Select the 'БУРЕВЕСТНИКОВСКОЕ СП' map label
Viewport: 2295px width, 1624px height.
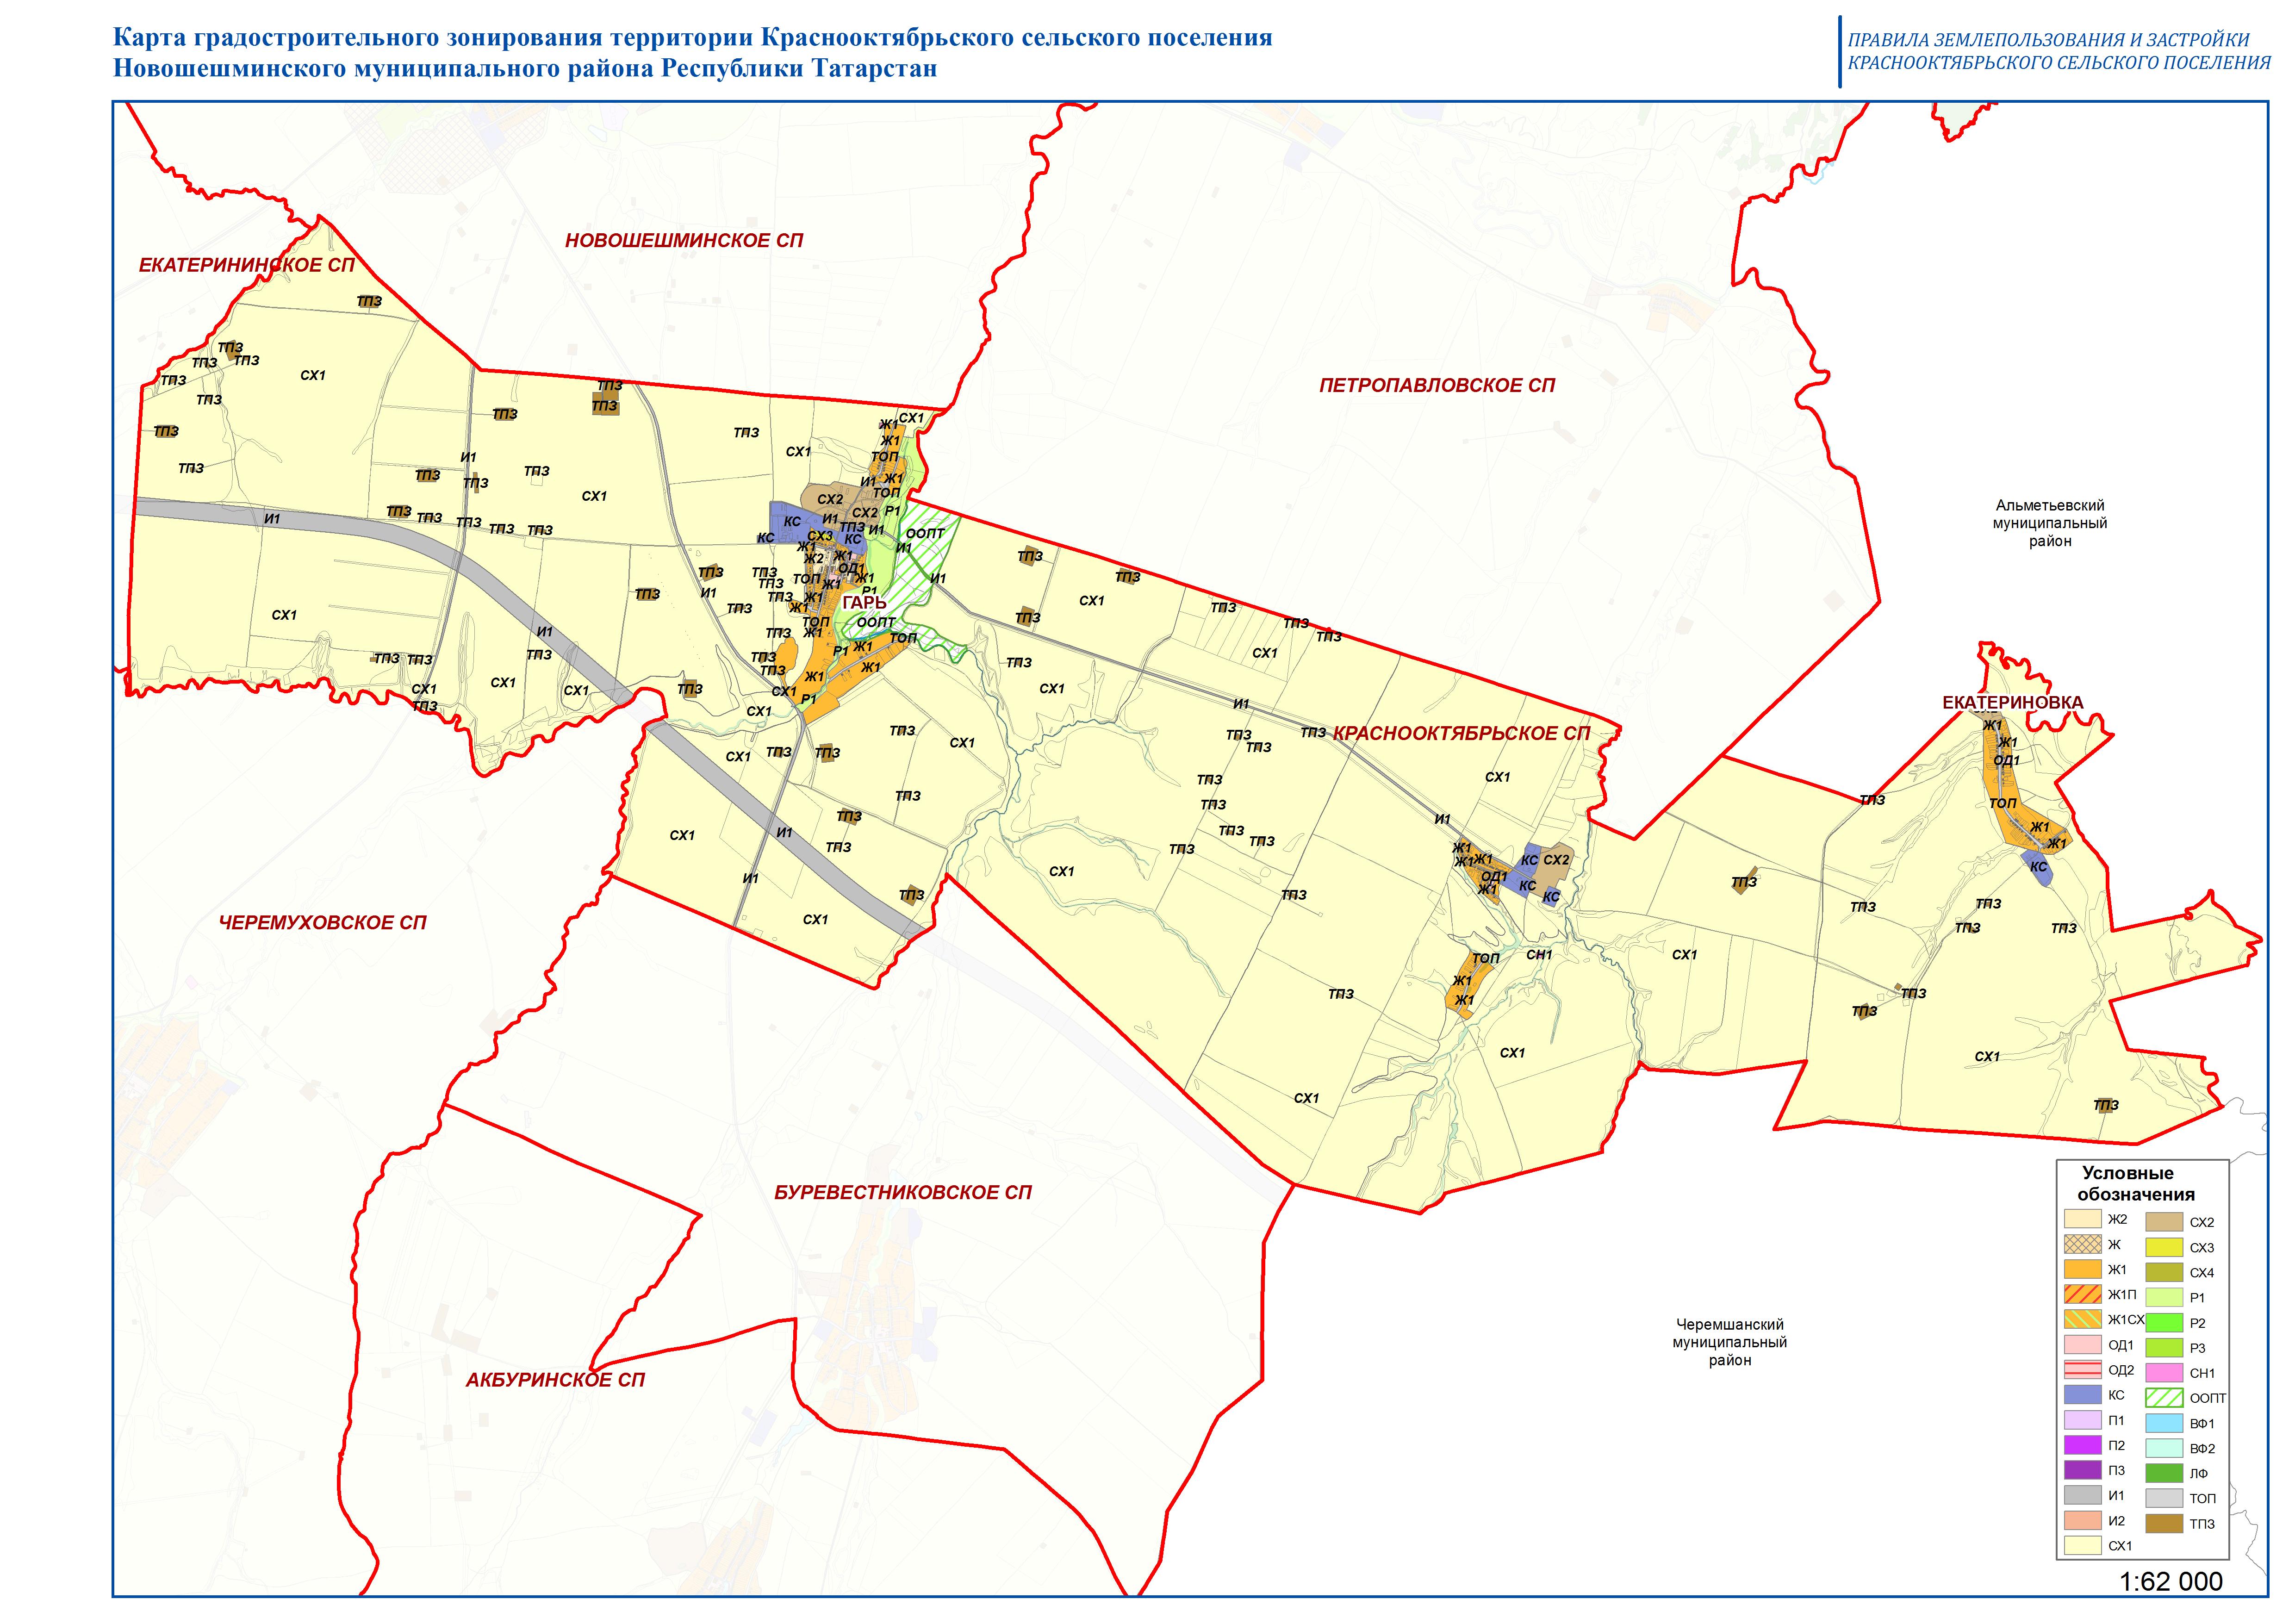[x=903, y=1193]
